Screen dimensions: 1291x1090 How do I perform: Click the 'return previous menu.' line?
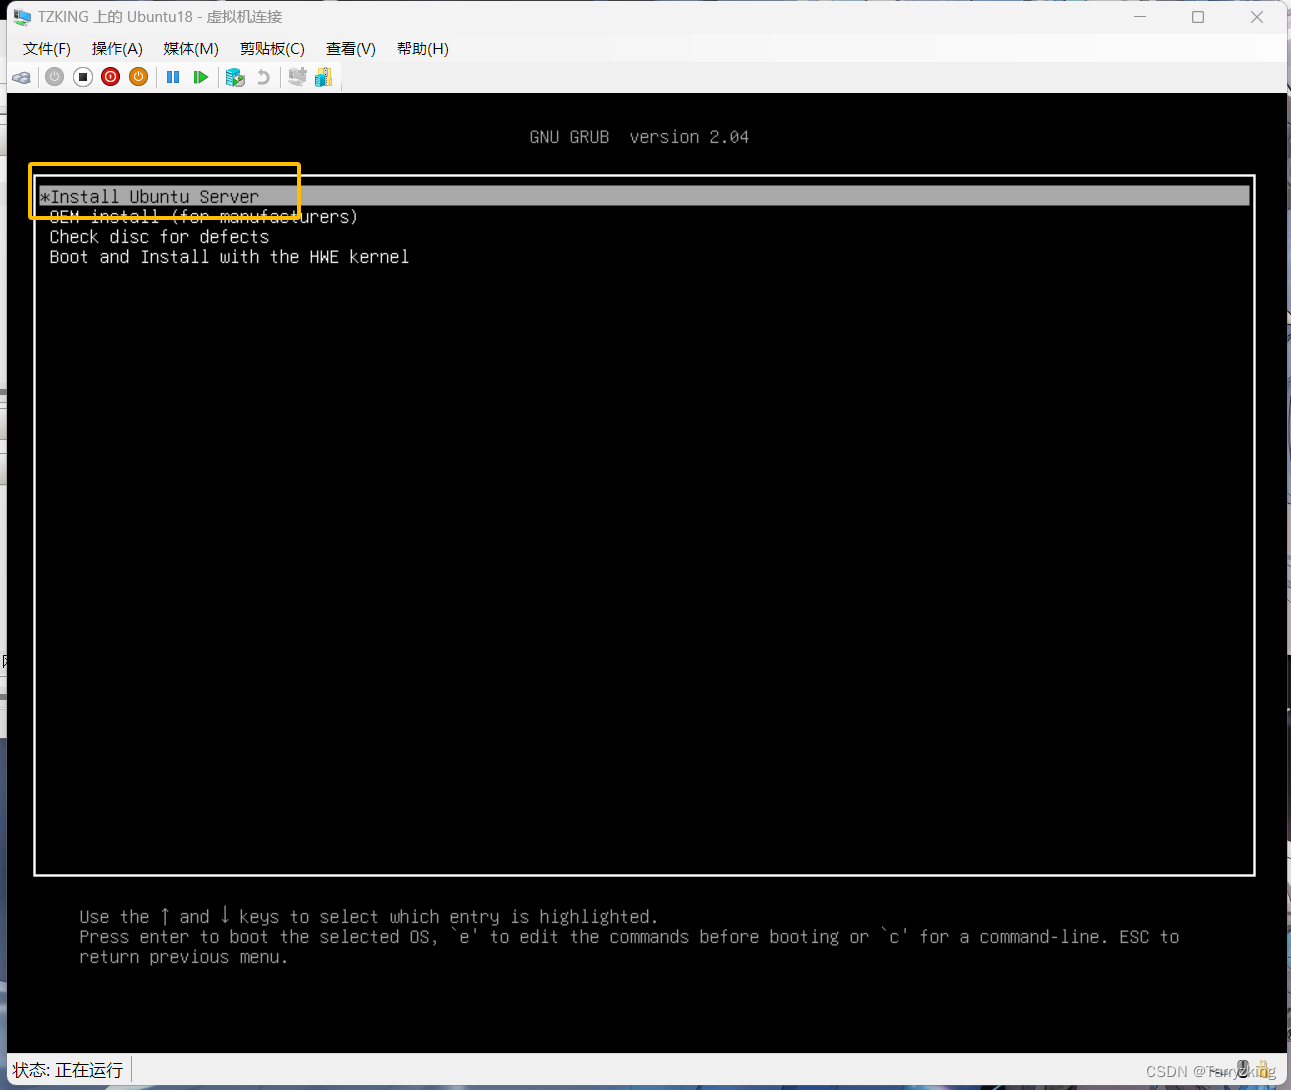pos(184,957)
